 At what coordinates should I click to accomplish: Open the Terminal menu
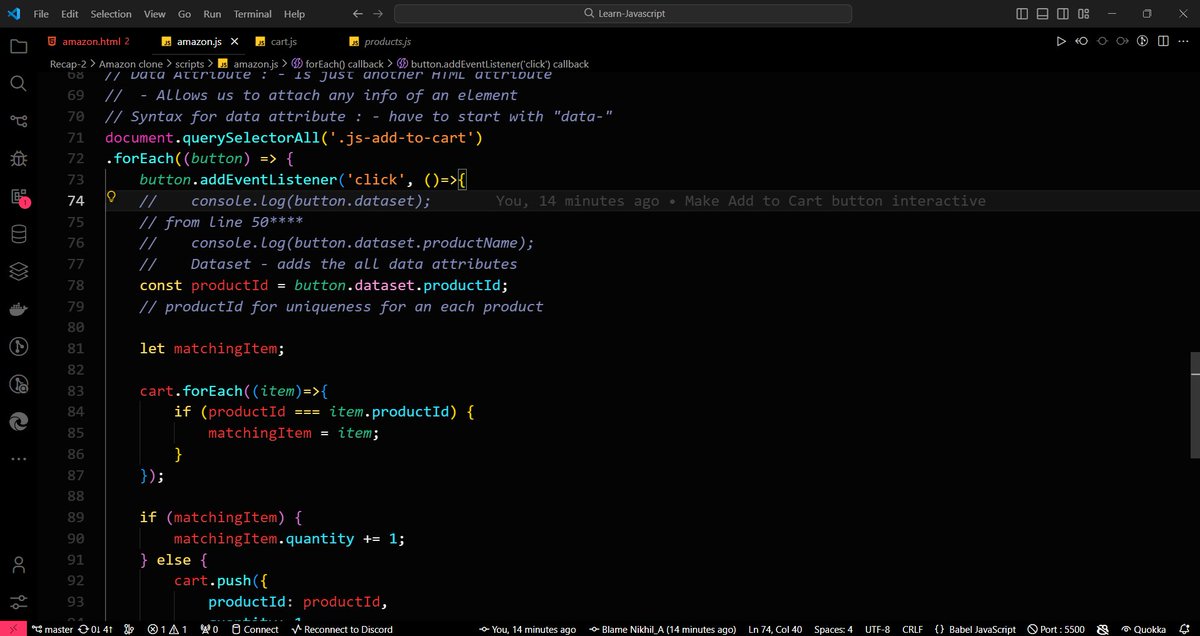coord(251,14)
